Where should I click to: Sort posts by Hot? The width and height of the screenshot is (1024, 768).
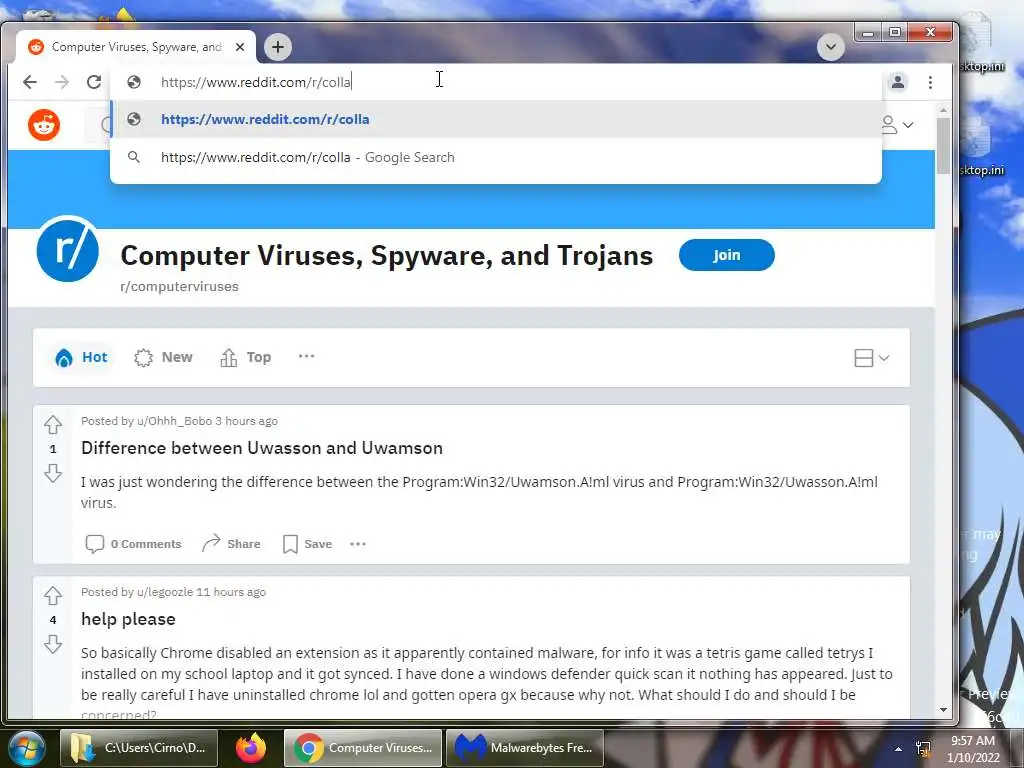point(82,357)
